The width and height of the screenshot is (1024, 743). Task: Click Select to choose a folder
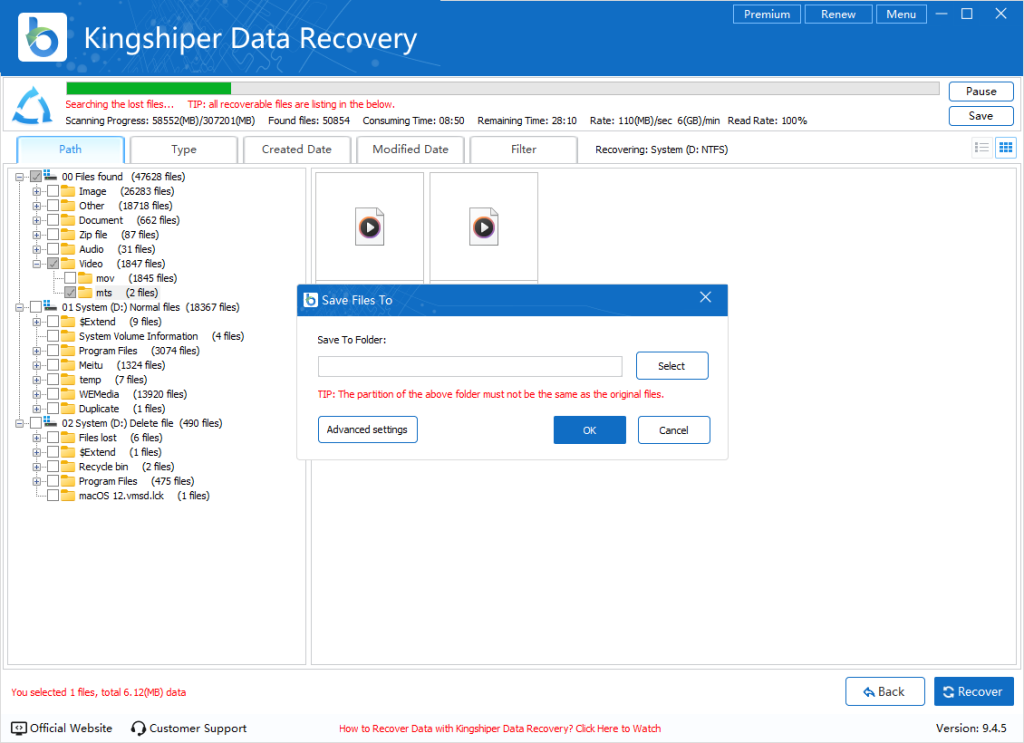point(672,366)
